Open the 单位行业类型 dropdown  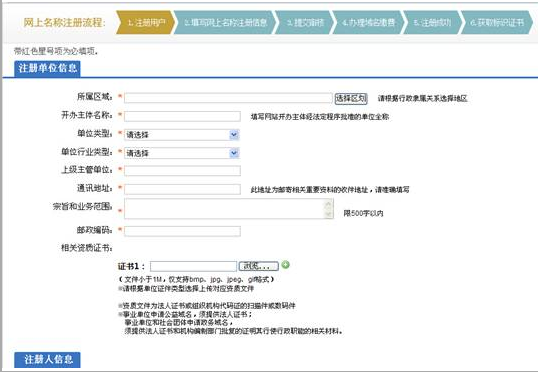[x=182, y=153]
